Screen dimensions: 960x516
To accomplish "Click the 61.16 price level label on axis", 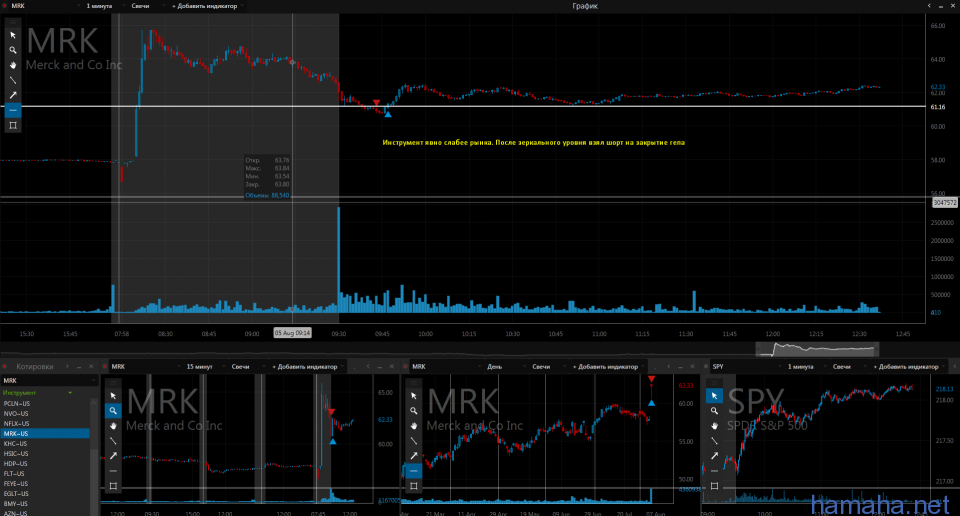I will pos(937,107).
